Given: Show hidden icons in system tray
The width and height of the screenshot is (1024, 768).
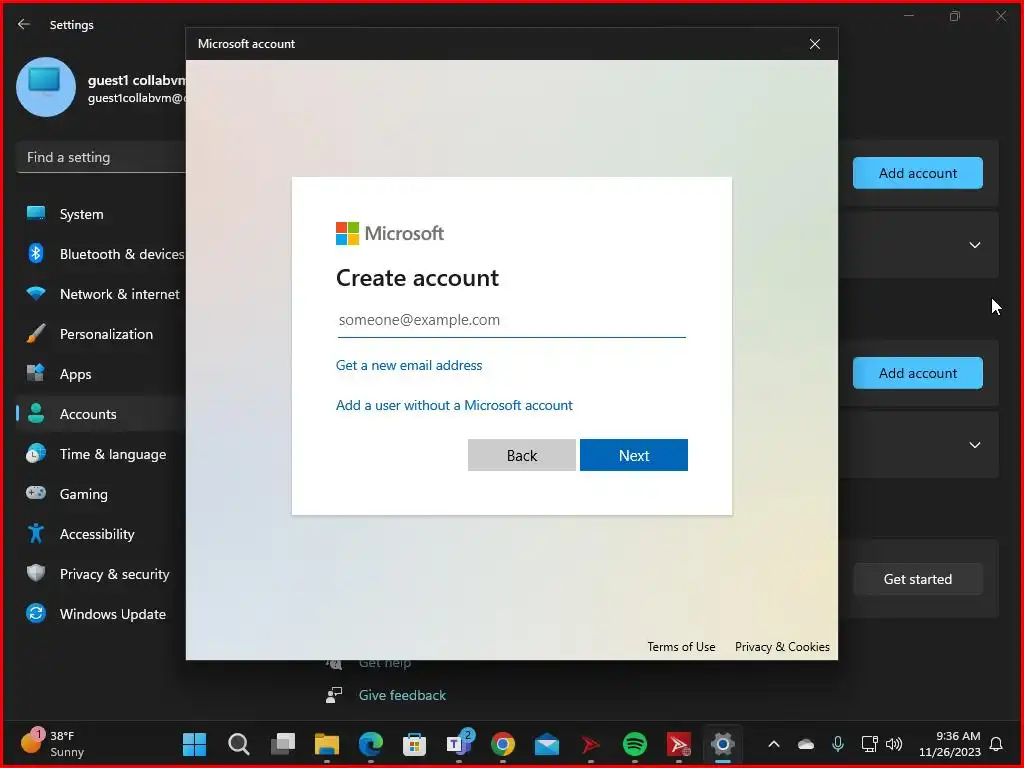Looking at the screenshot, I should 774,744.
